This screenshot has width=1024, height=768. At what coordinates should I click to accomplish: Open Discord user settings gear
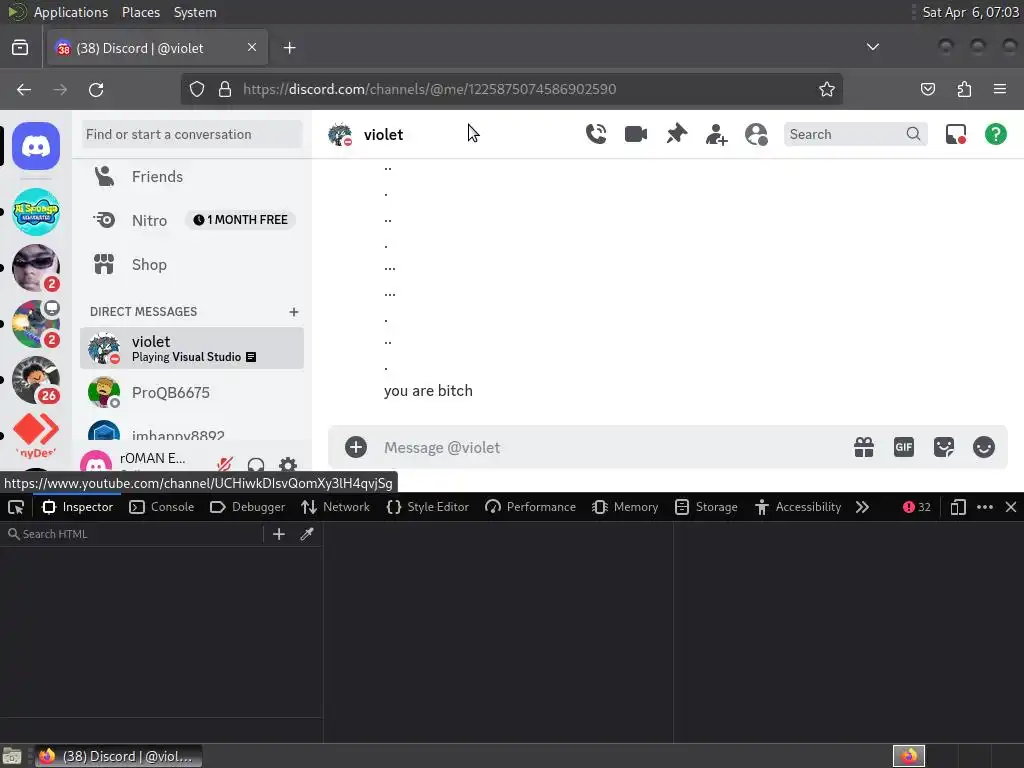[288, 464]
